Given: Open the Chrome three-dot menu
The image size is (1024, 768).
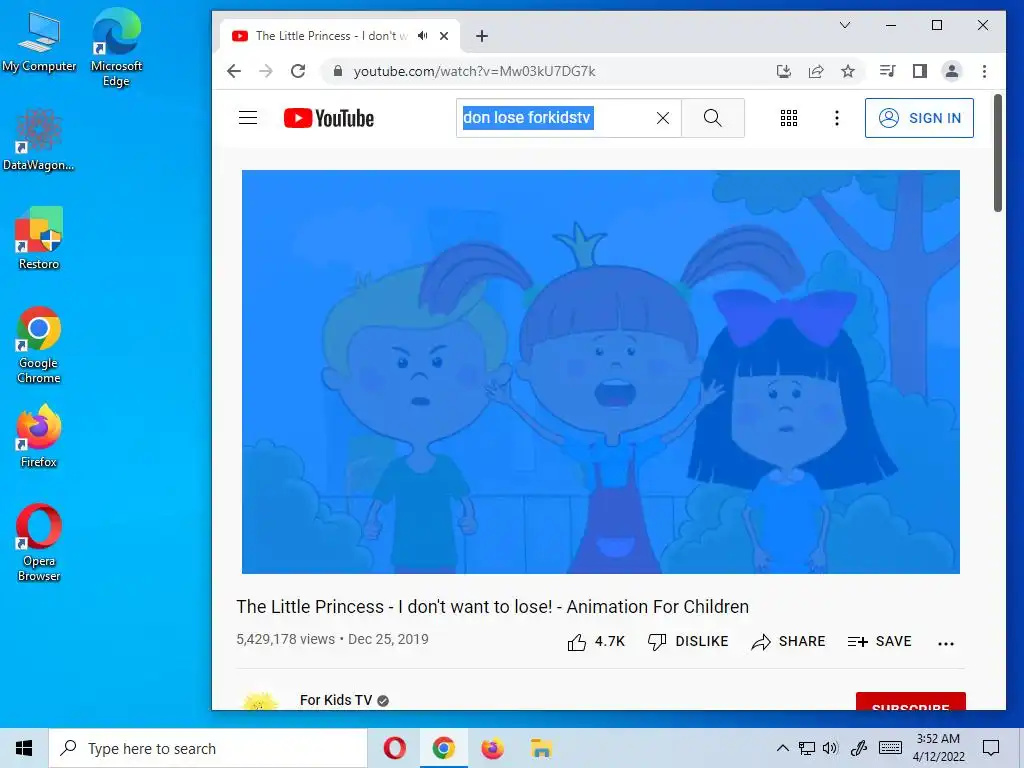Looking at the screenshot, I should tap(984, 71).
